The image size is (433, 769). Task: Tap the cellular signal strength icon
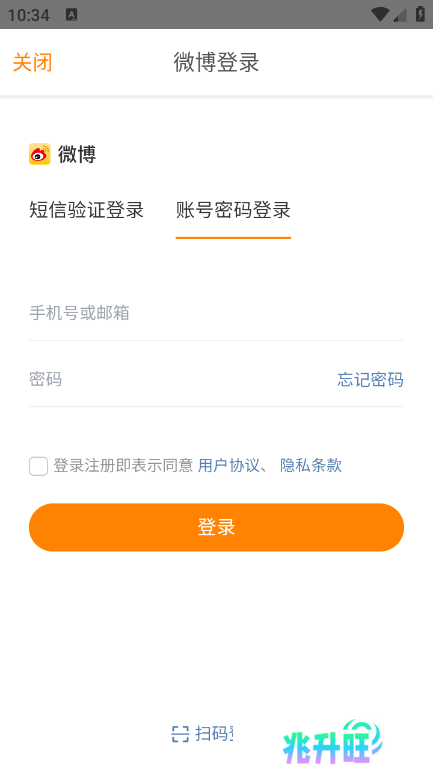pyautogui.click(x=400, y=15)
